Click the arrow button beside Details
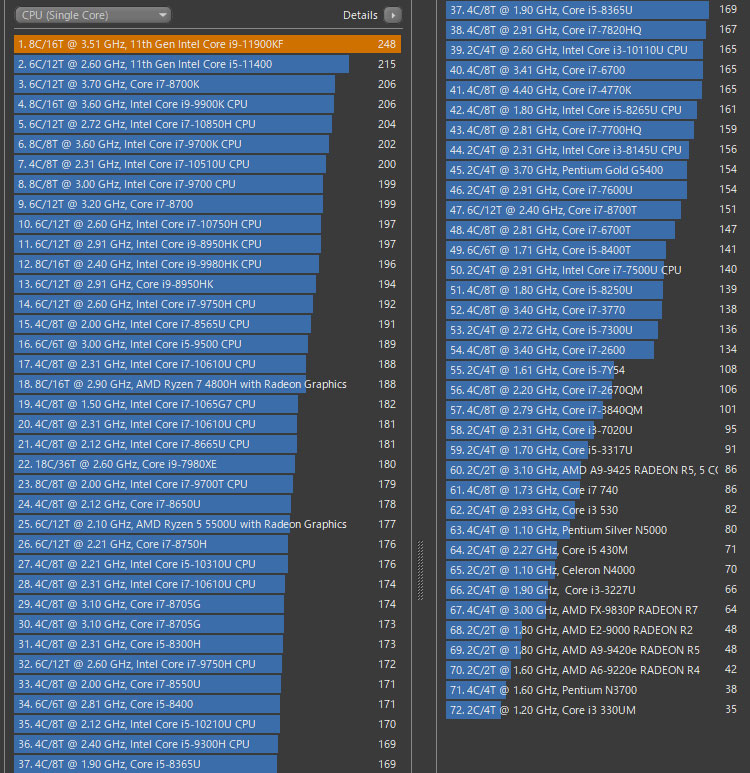This screenshot has width=750, height=773. [x=393, y=15]
